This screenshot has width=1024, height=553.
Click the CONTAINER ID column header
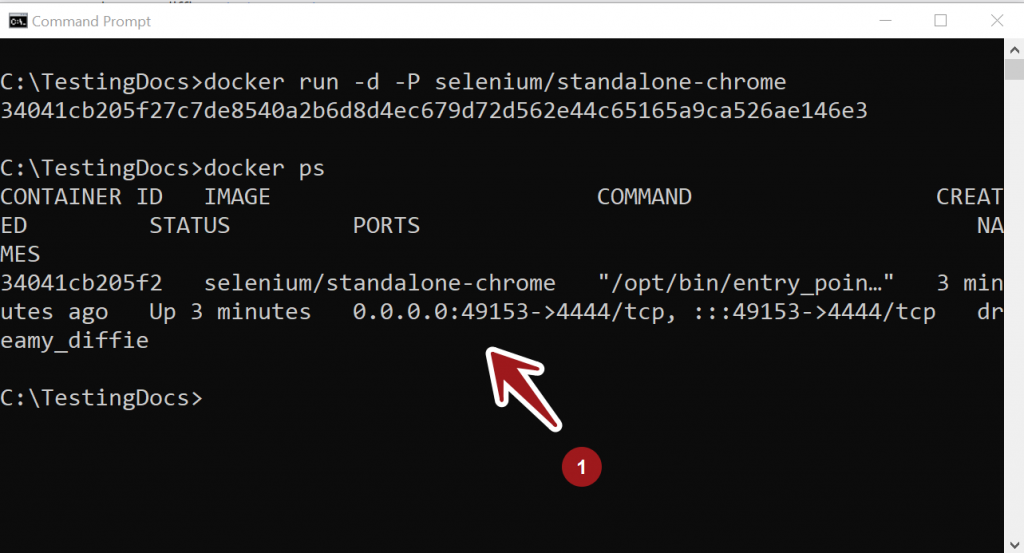82,197
